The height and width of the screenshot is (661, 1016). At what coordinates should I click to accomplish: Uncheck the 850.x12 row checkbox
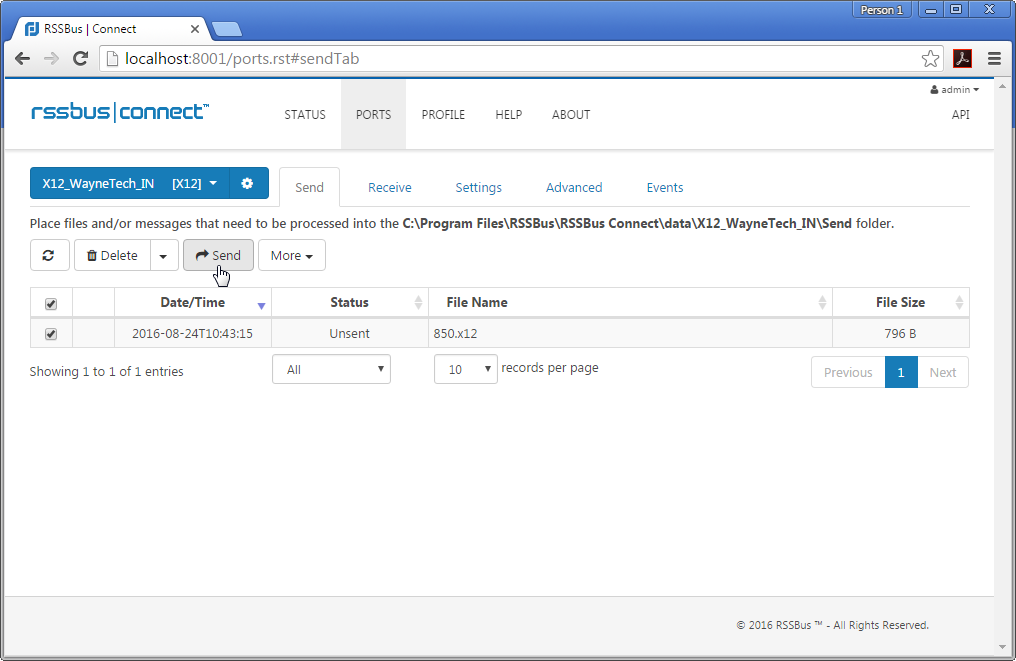pos(51,334)
